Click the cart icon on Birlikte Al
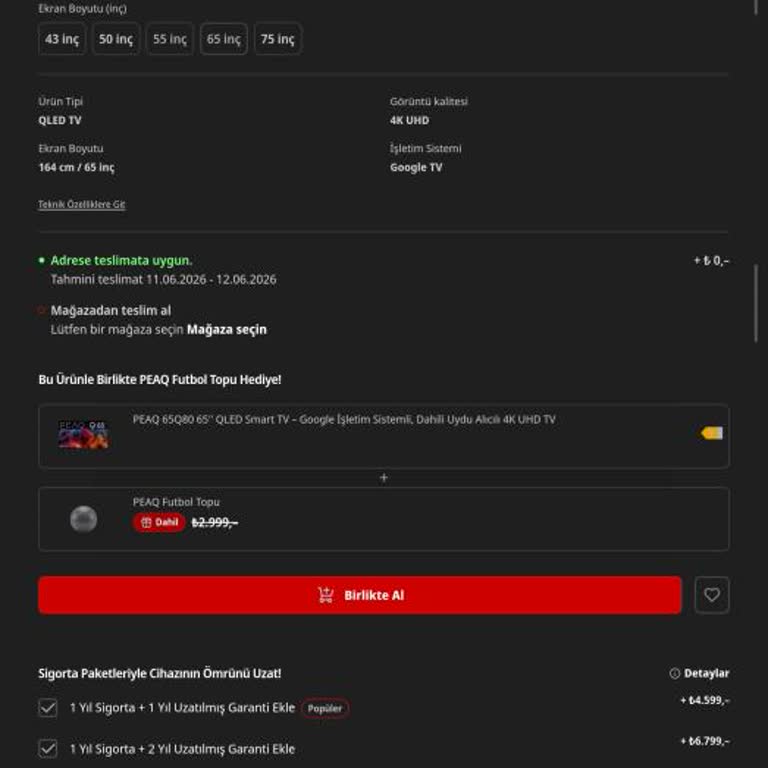The width and height of the screenshot is (768, 768). (x=326, y=595)
